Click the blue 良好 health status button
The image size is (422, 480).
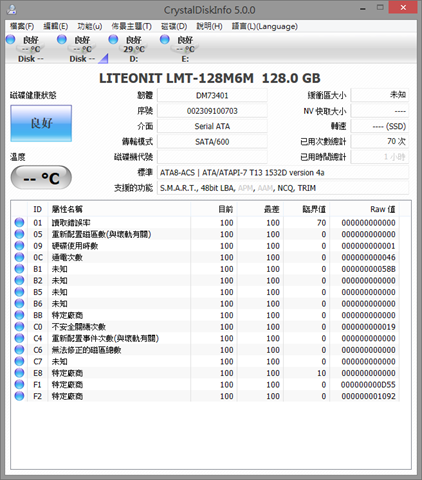(41, 123)
